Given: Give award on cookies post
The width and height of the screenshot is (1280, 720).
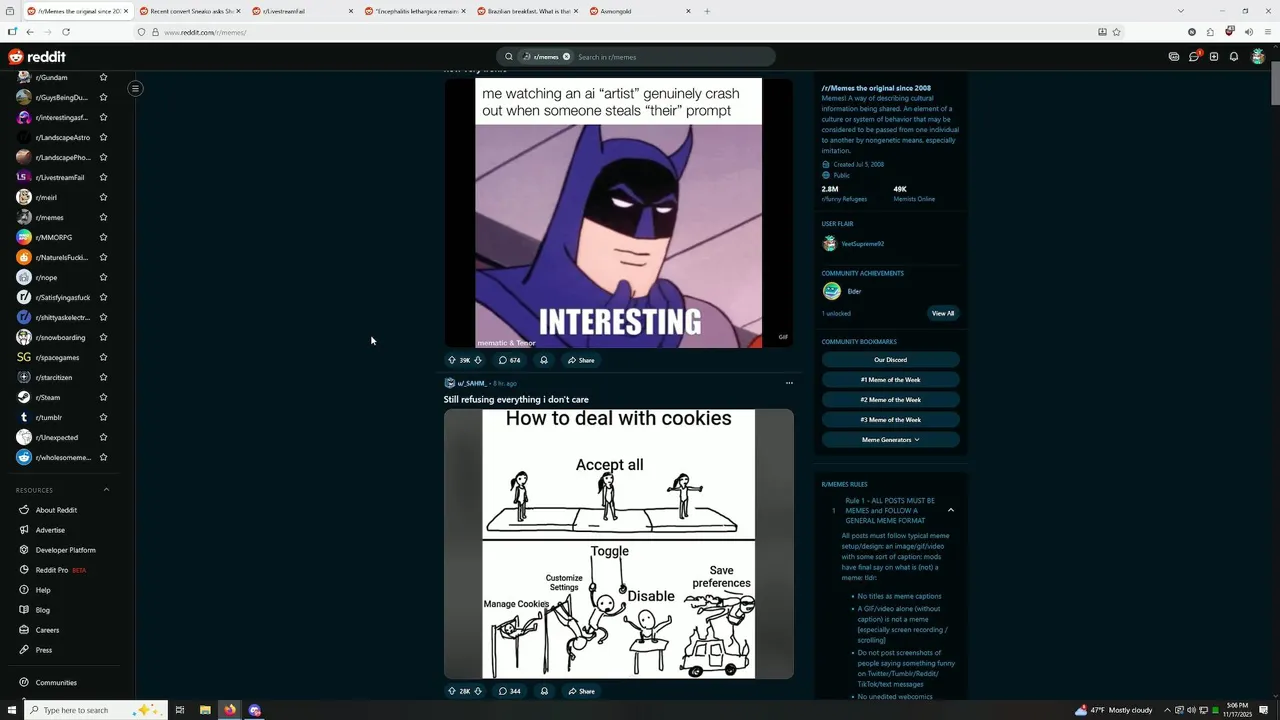Looking at the screenshot, I should 544,691.
